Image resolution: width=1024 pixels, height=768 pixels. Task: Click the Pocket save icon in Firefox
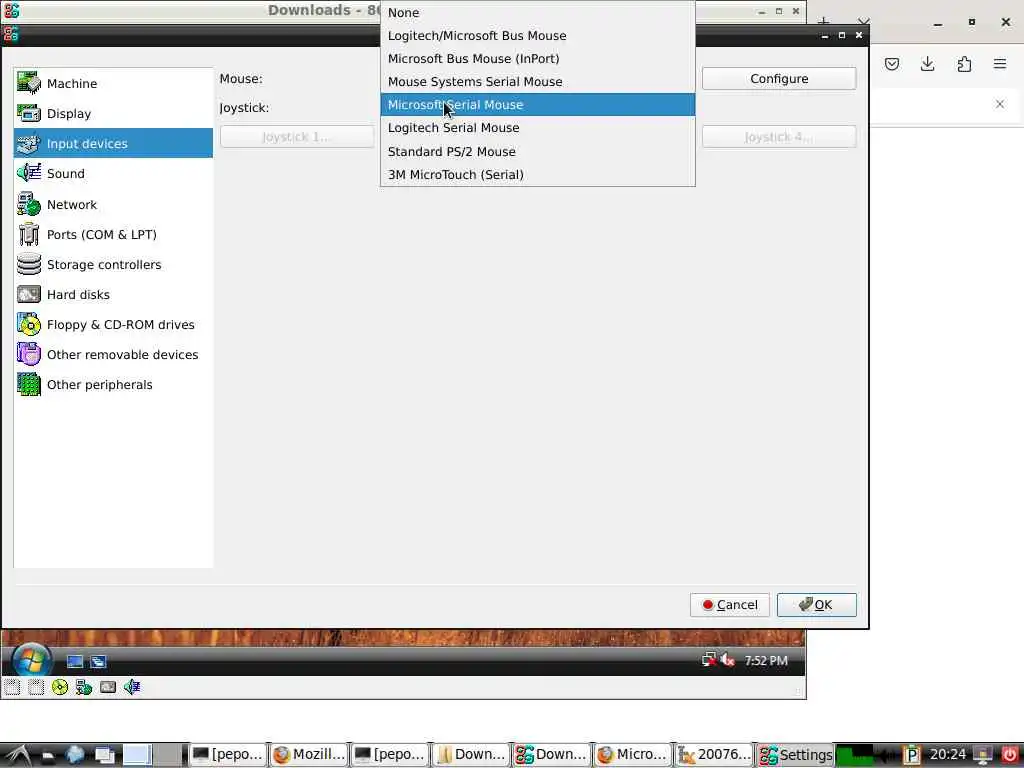coord(892,64)
